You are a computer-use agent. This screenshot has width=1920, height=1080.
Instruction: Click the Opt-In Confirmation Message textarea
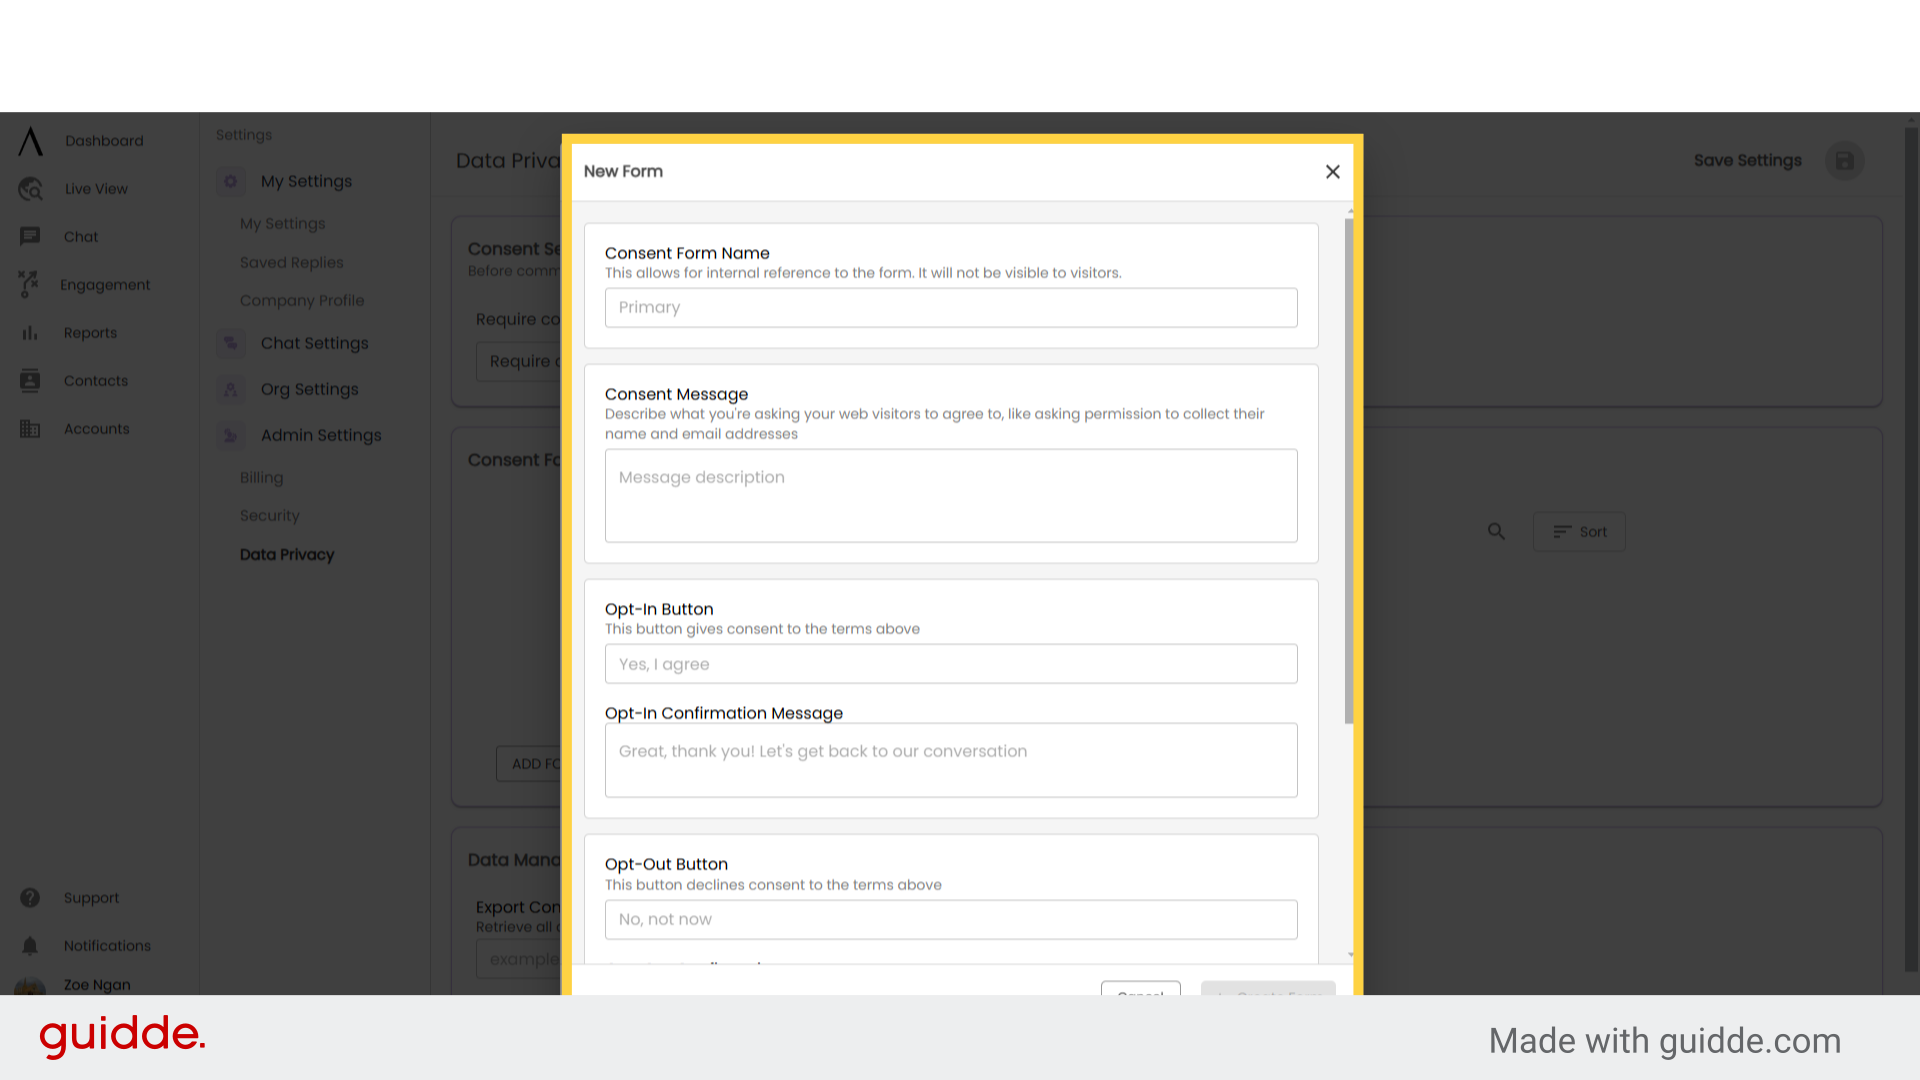coord(951,760)
